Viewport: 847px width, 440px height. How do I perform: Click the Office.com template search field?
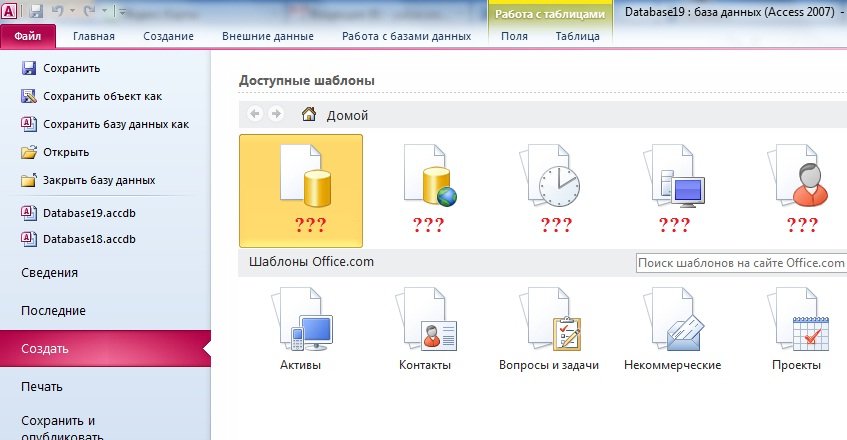tap(741, 263)
